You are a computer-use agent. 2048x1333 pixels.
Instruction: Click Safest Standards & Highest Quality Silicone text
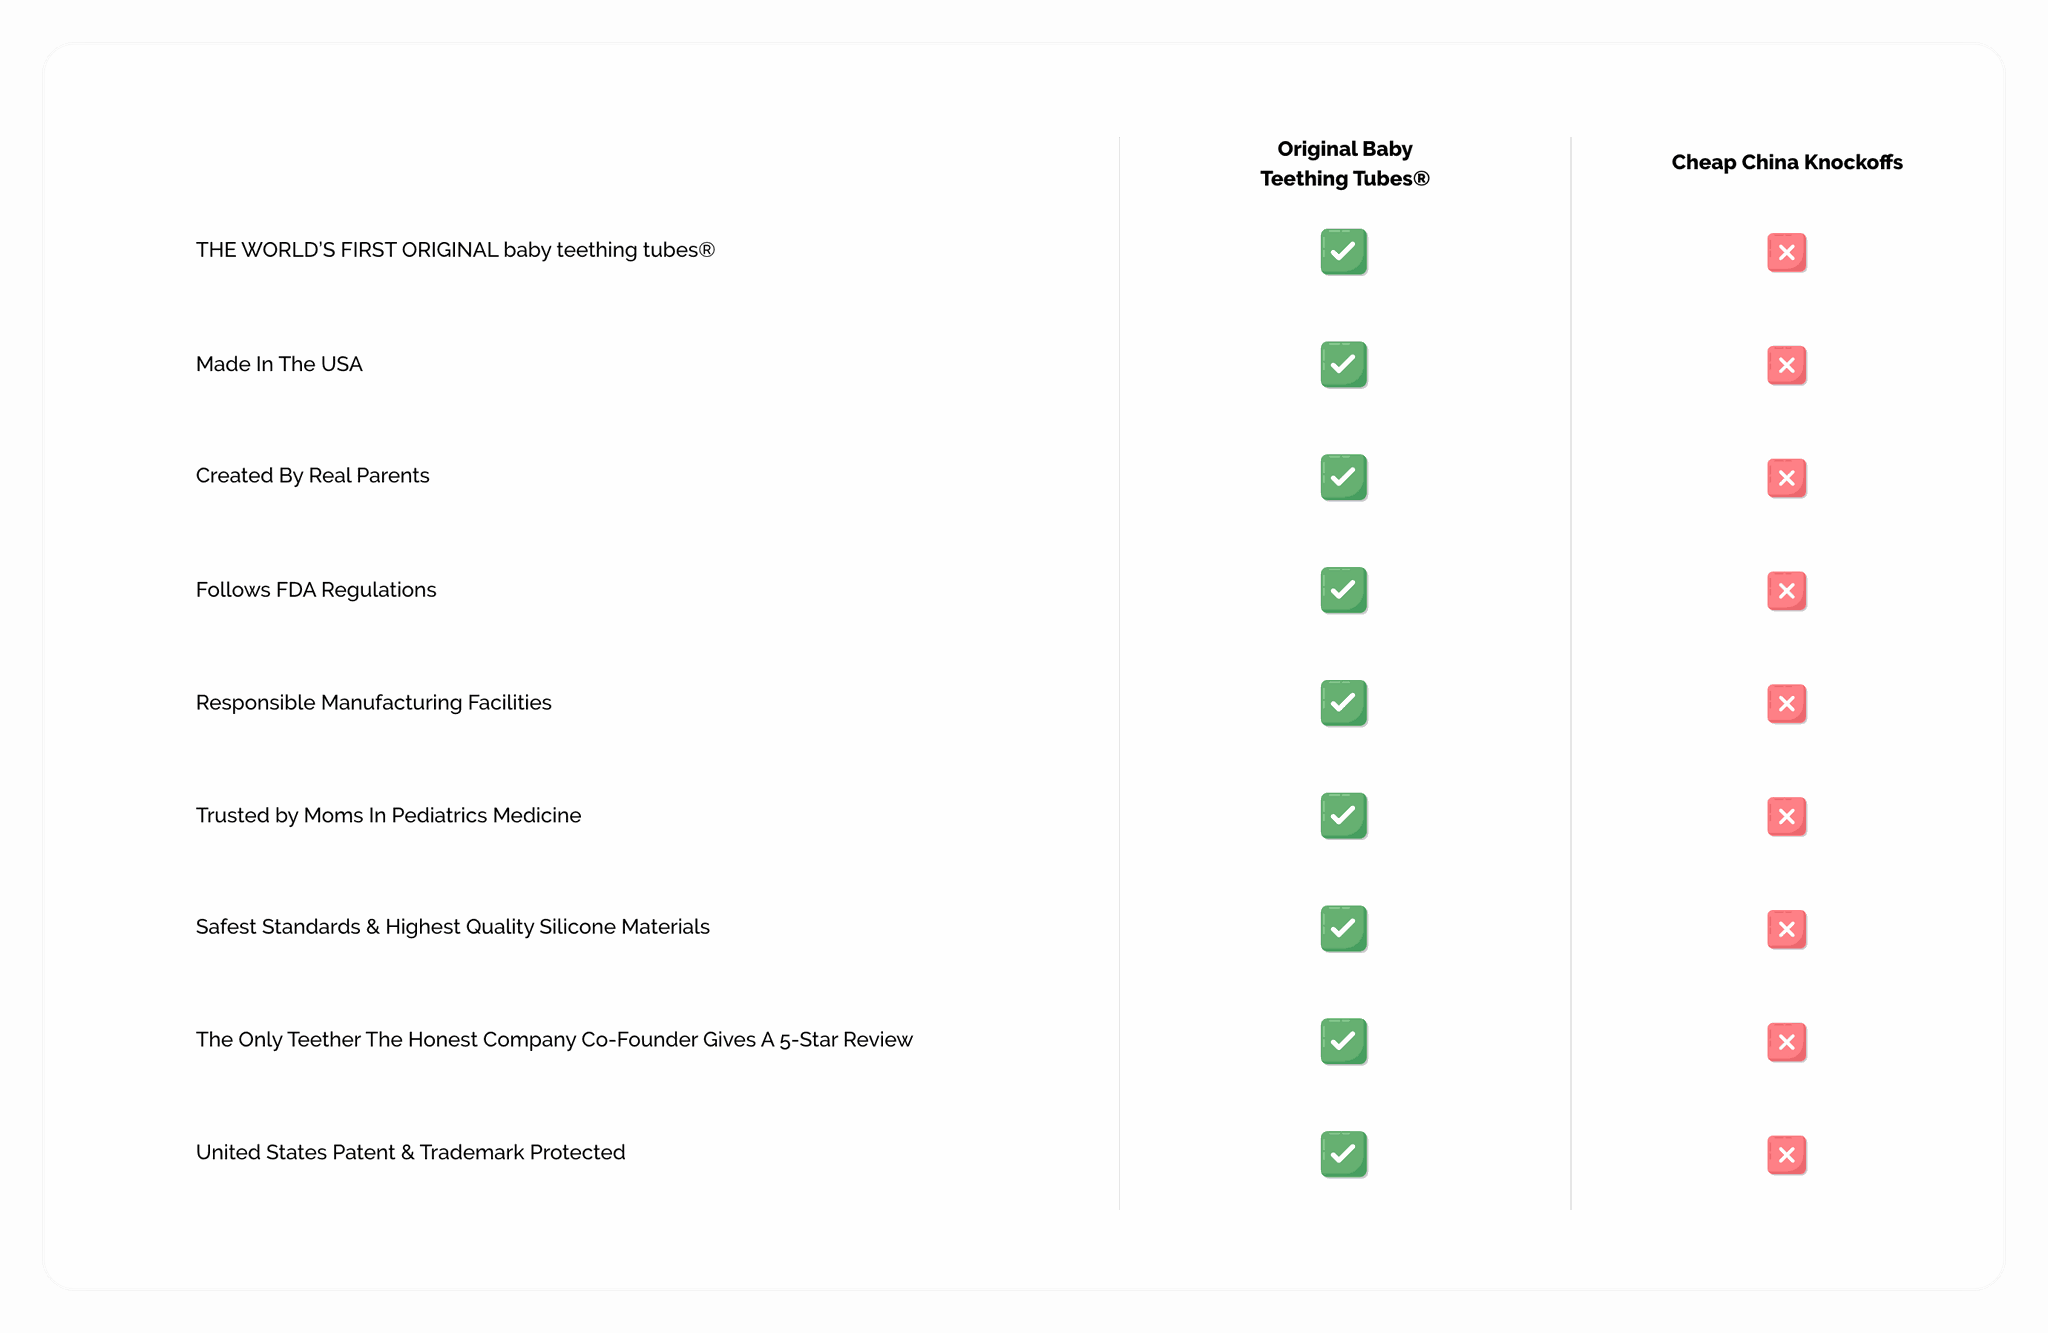(452, 927)
